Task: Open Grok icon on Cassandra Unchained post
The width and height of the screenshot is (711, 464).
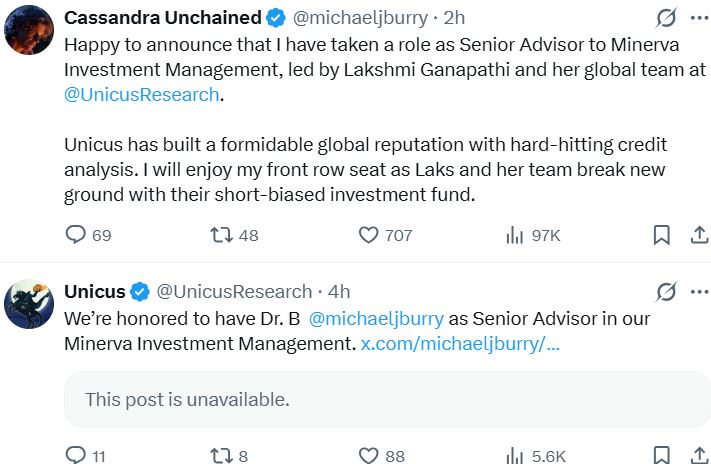Action: [666, 18]
